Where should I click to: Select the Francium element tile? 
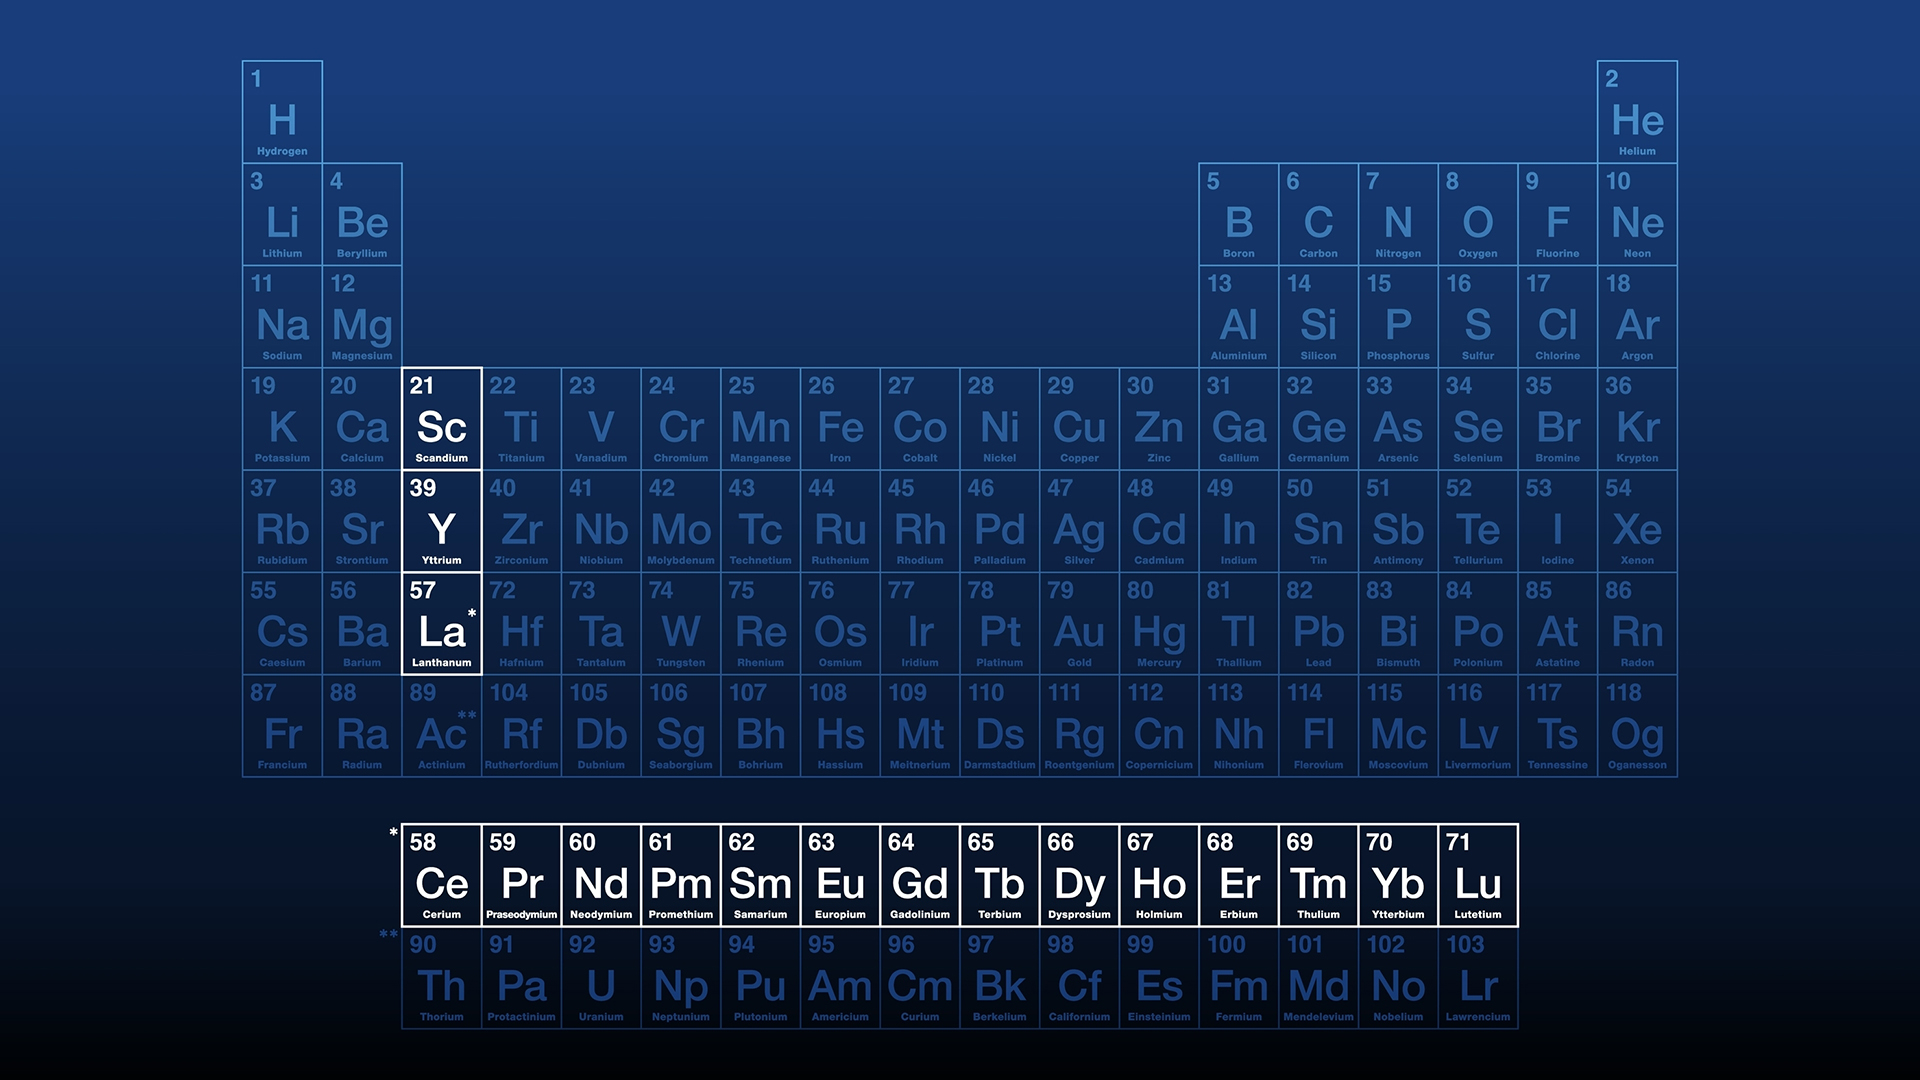click(282, 726)
